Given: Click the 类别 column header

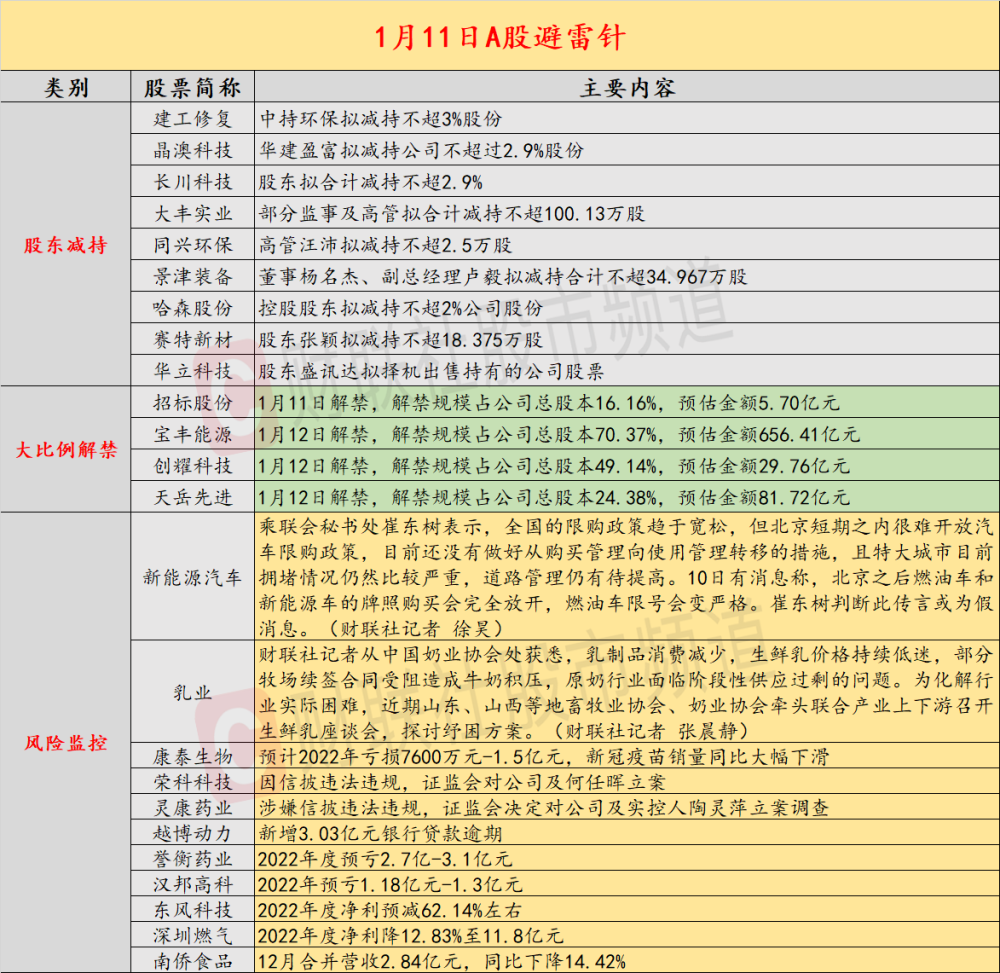Looking at the screenshot, I should pos(66,87).
